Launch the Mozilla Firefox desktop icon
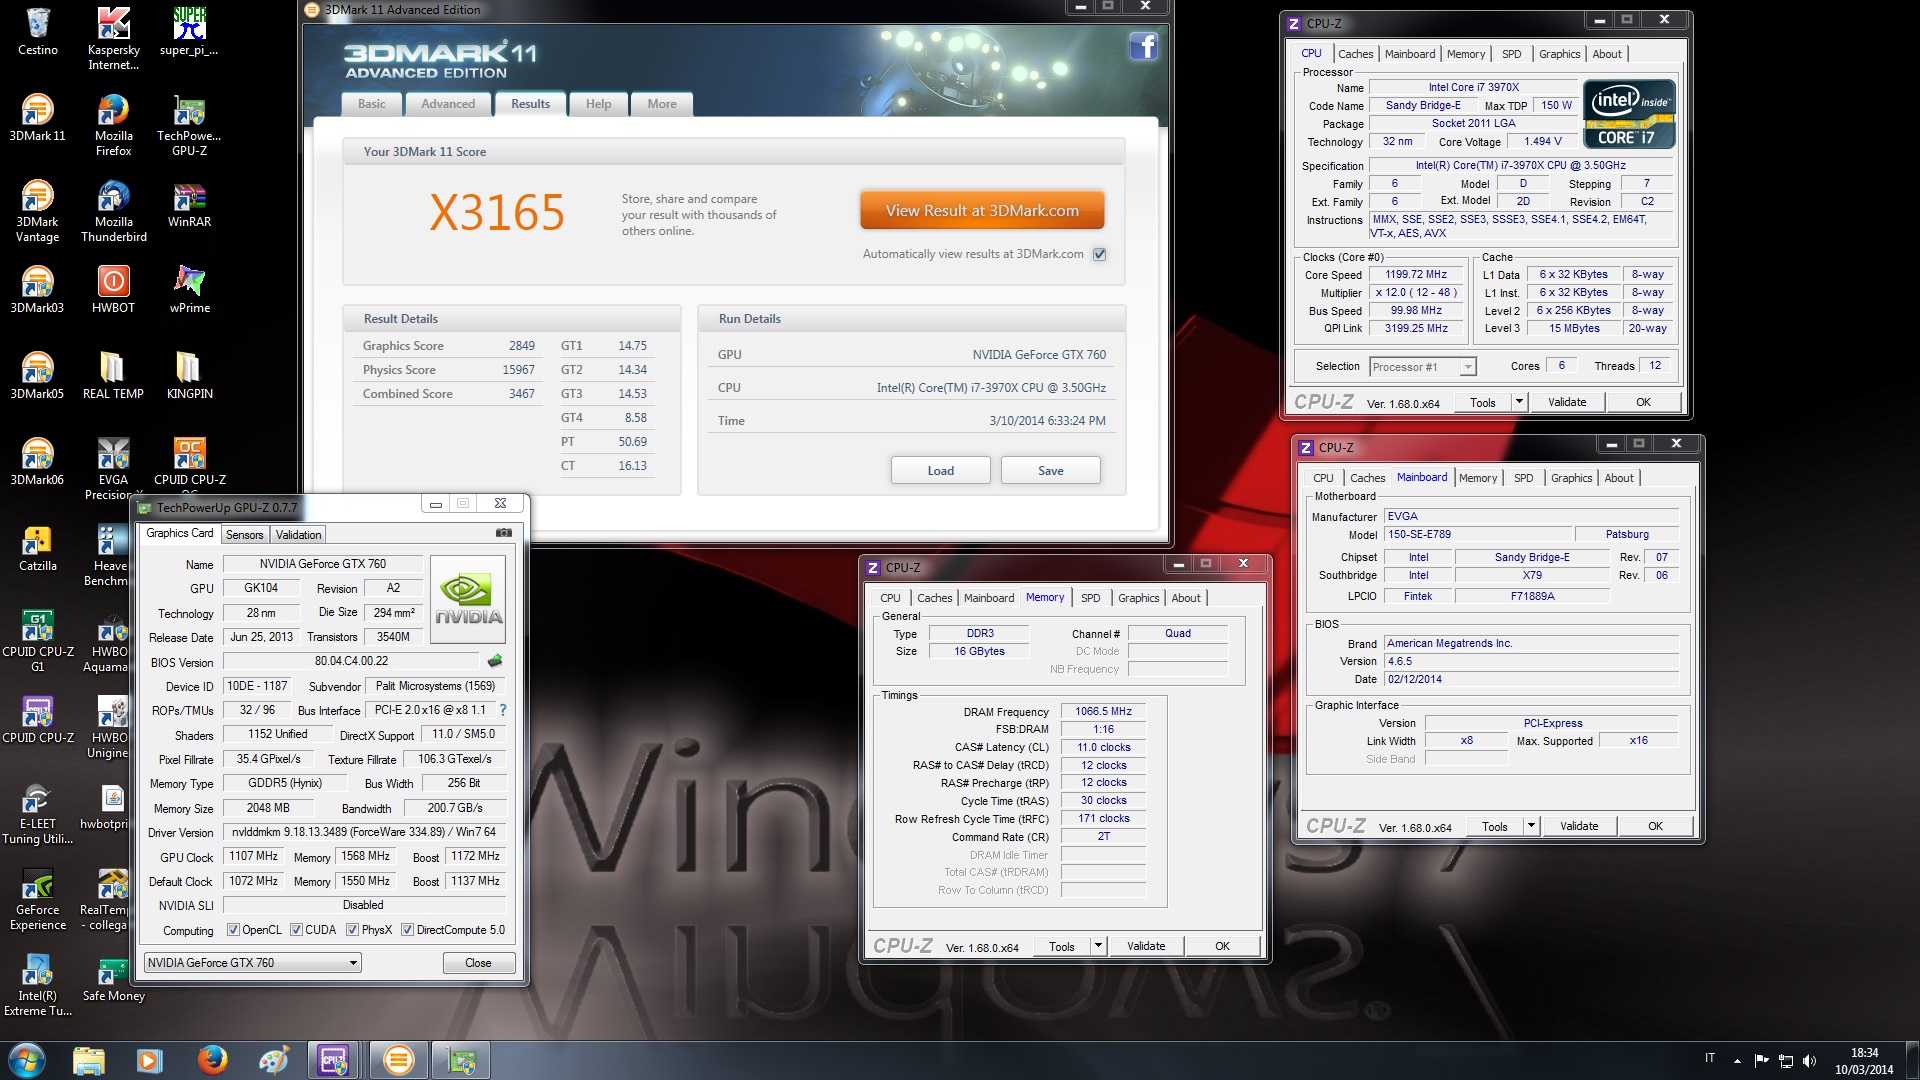Screen dimensions: 1920x1080 (113, 124)
